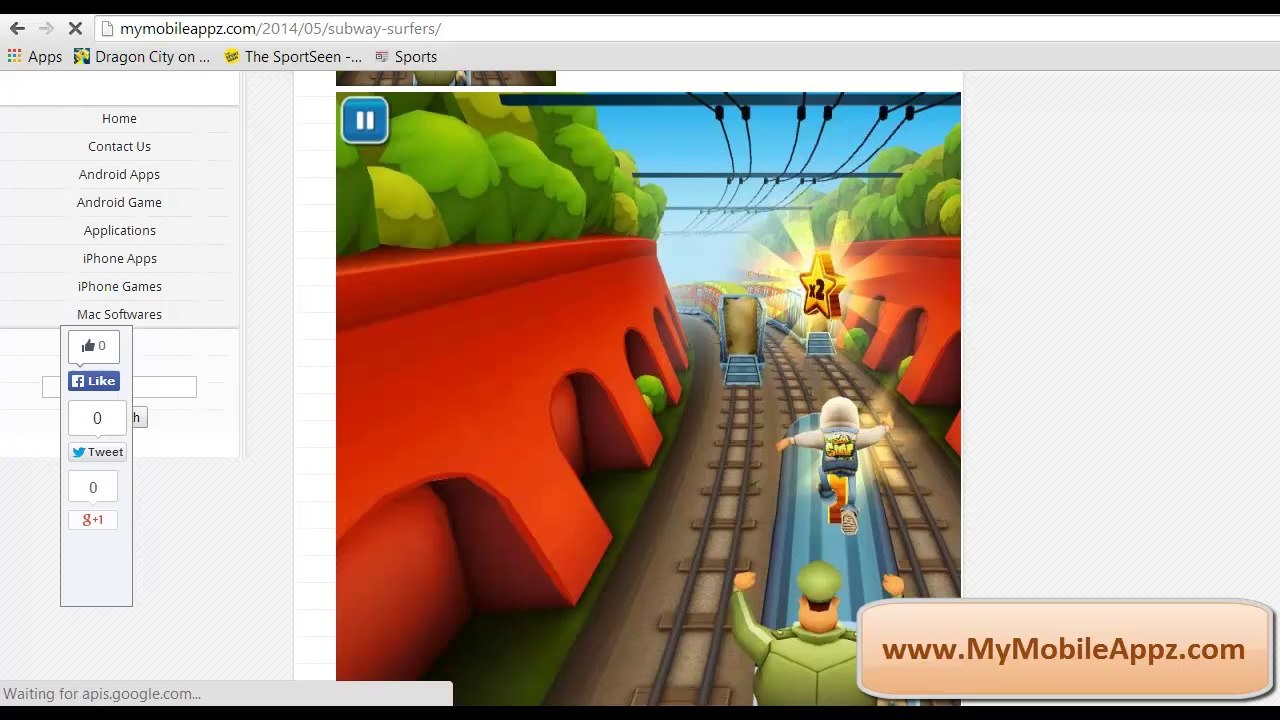
Task: Click the Subway Surfers game screenshot
Action: pos(648,398)
